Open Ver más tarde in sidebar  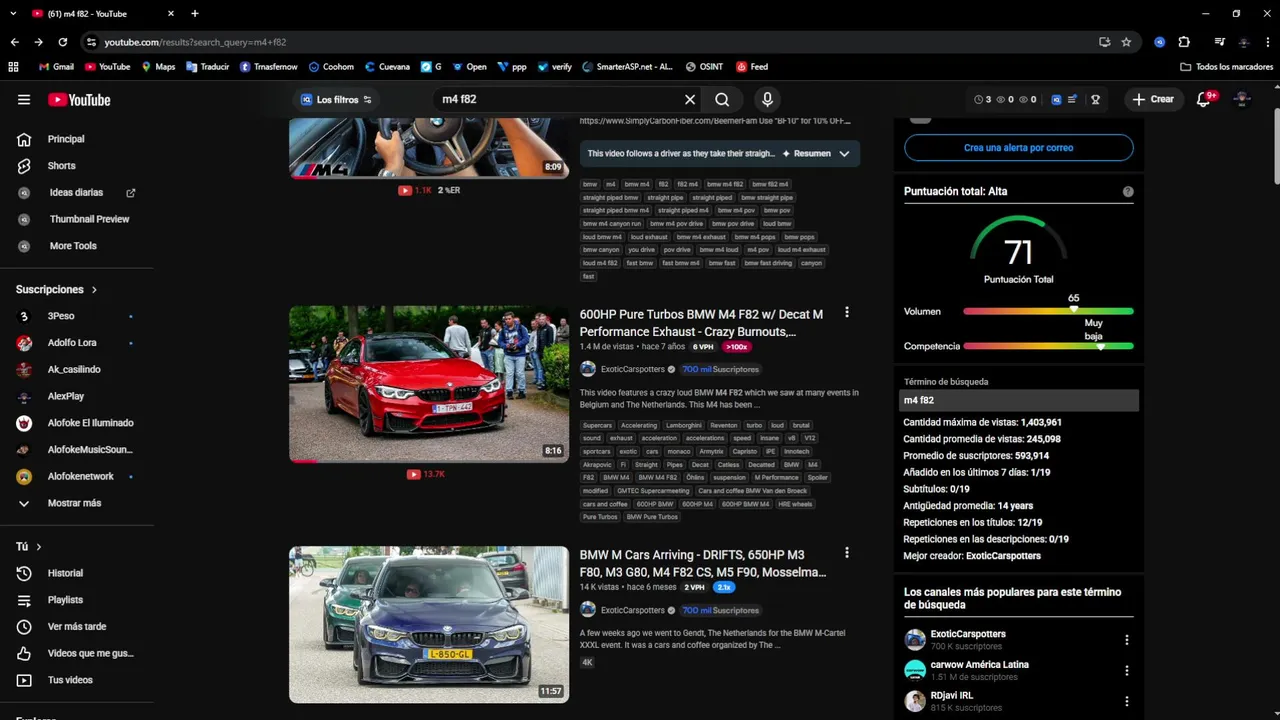[x=77, y=627]
